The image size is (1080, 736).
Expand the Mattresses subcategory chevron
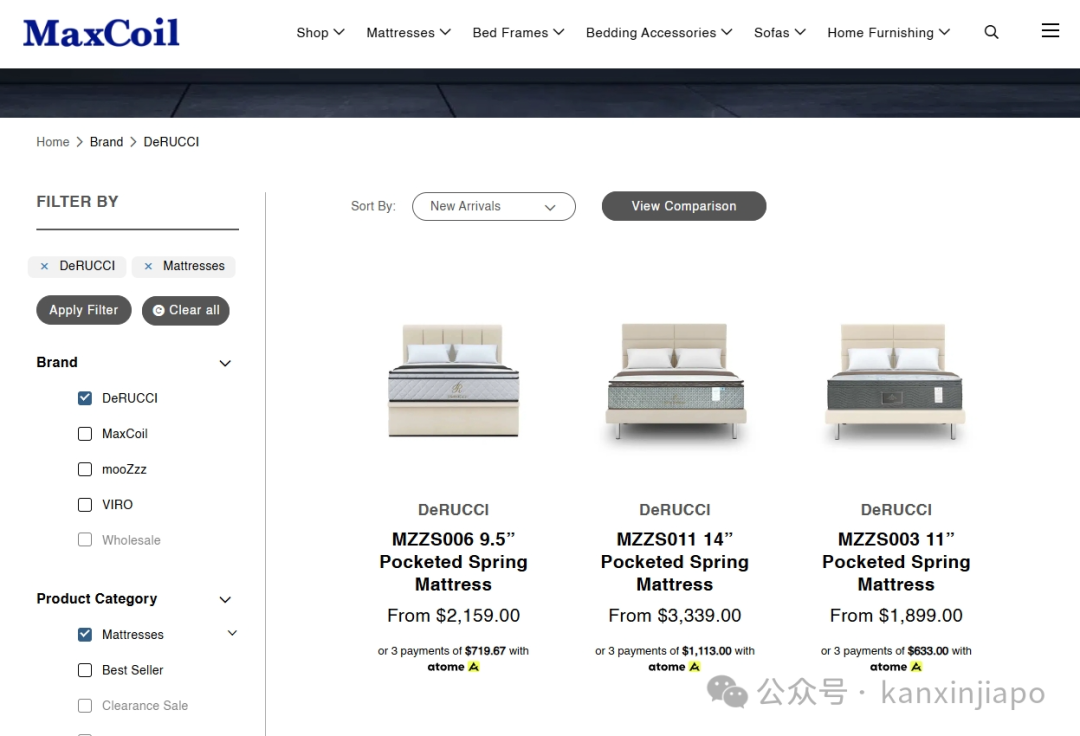[232, 633]
